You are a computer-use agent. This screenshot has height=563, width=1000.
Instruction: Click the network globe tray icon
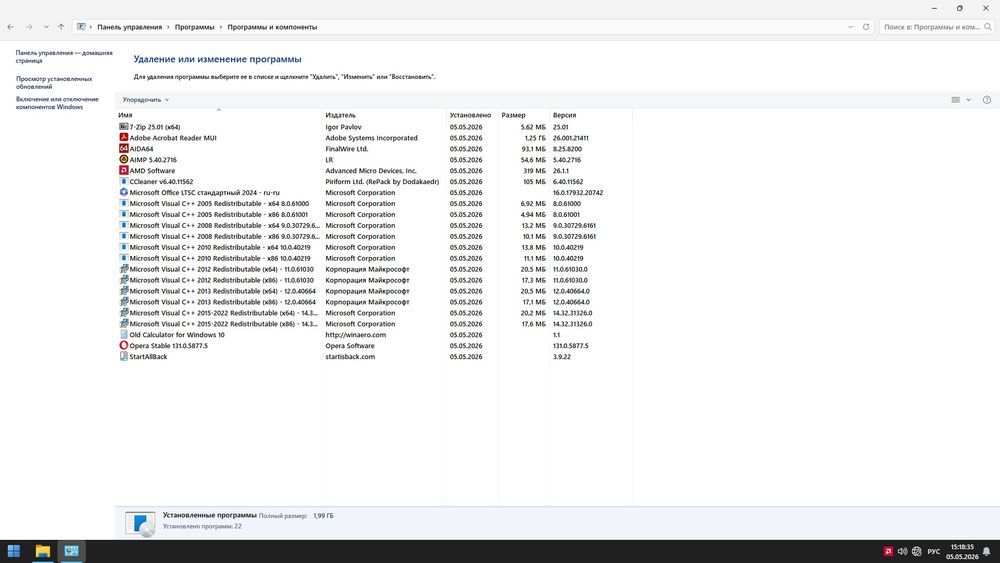pos(917,552)
